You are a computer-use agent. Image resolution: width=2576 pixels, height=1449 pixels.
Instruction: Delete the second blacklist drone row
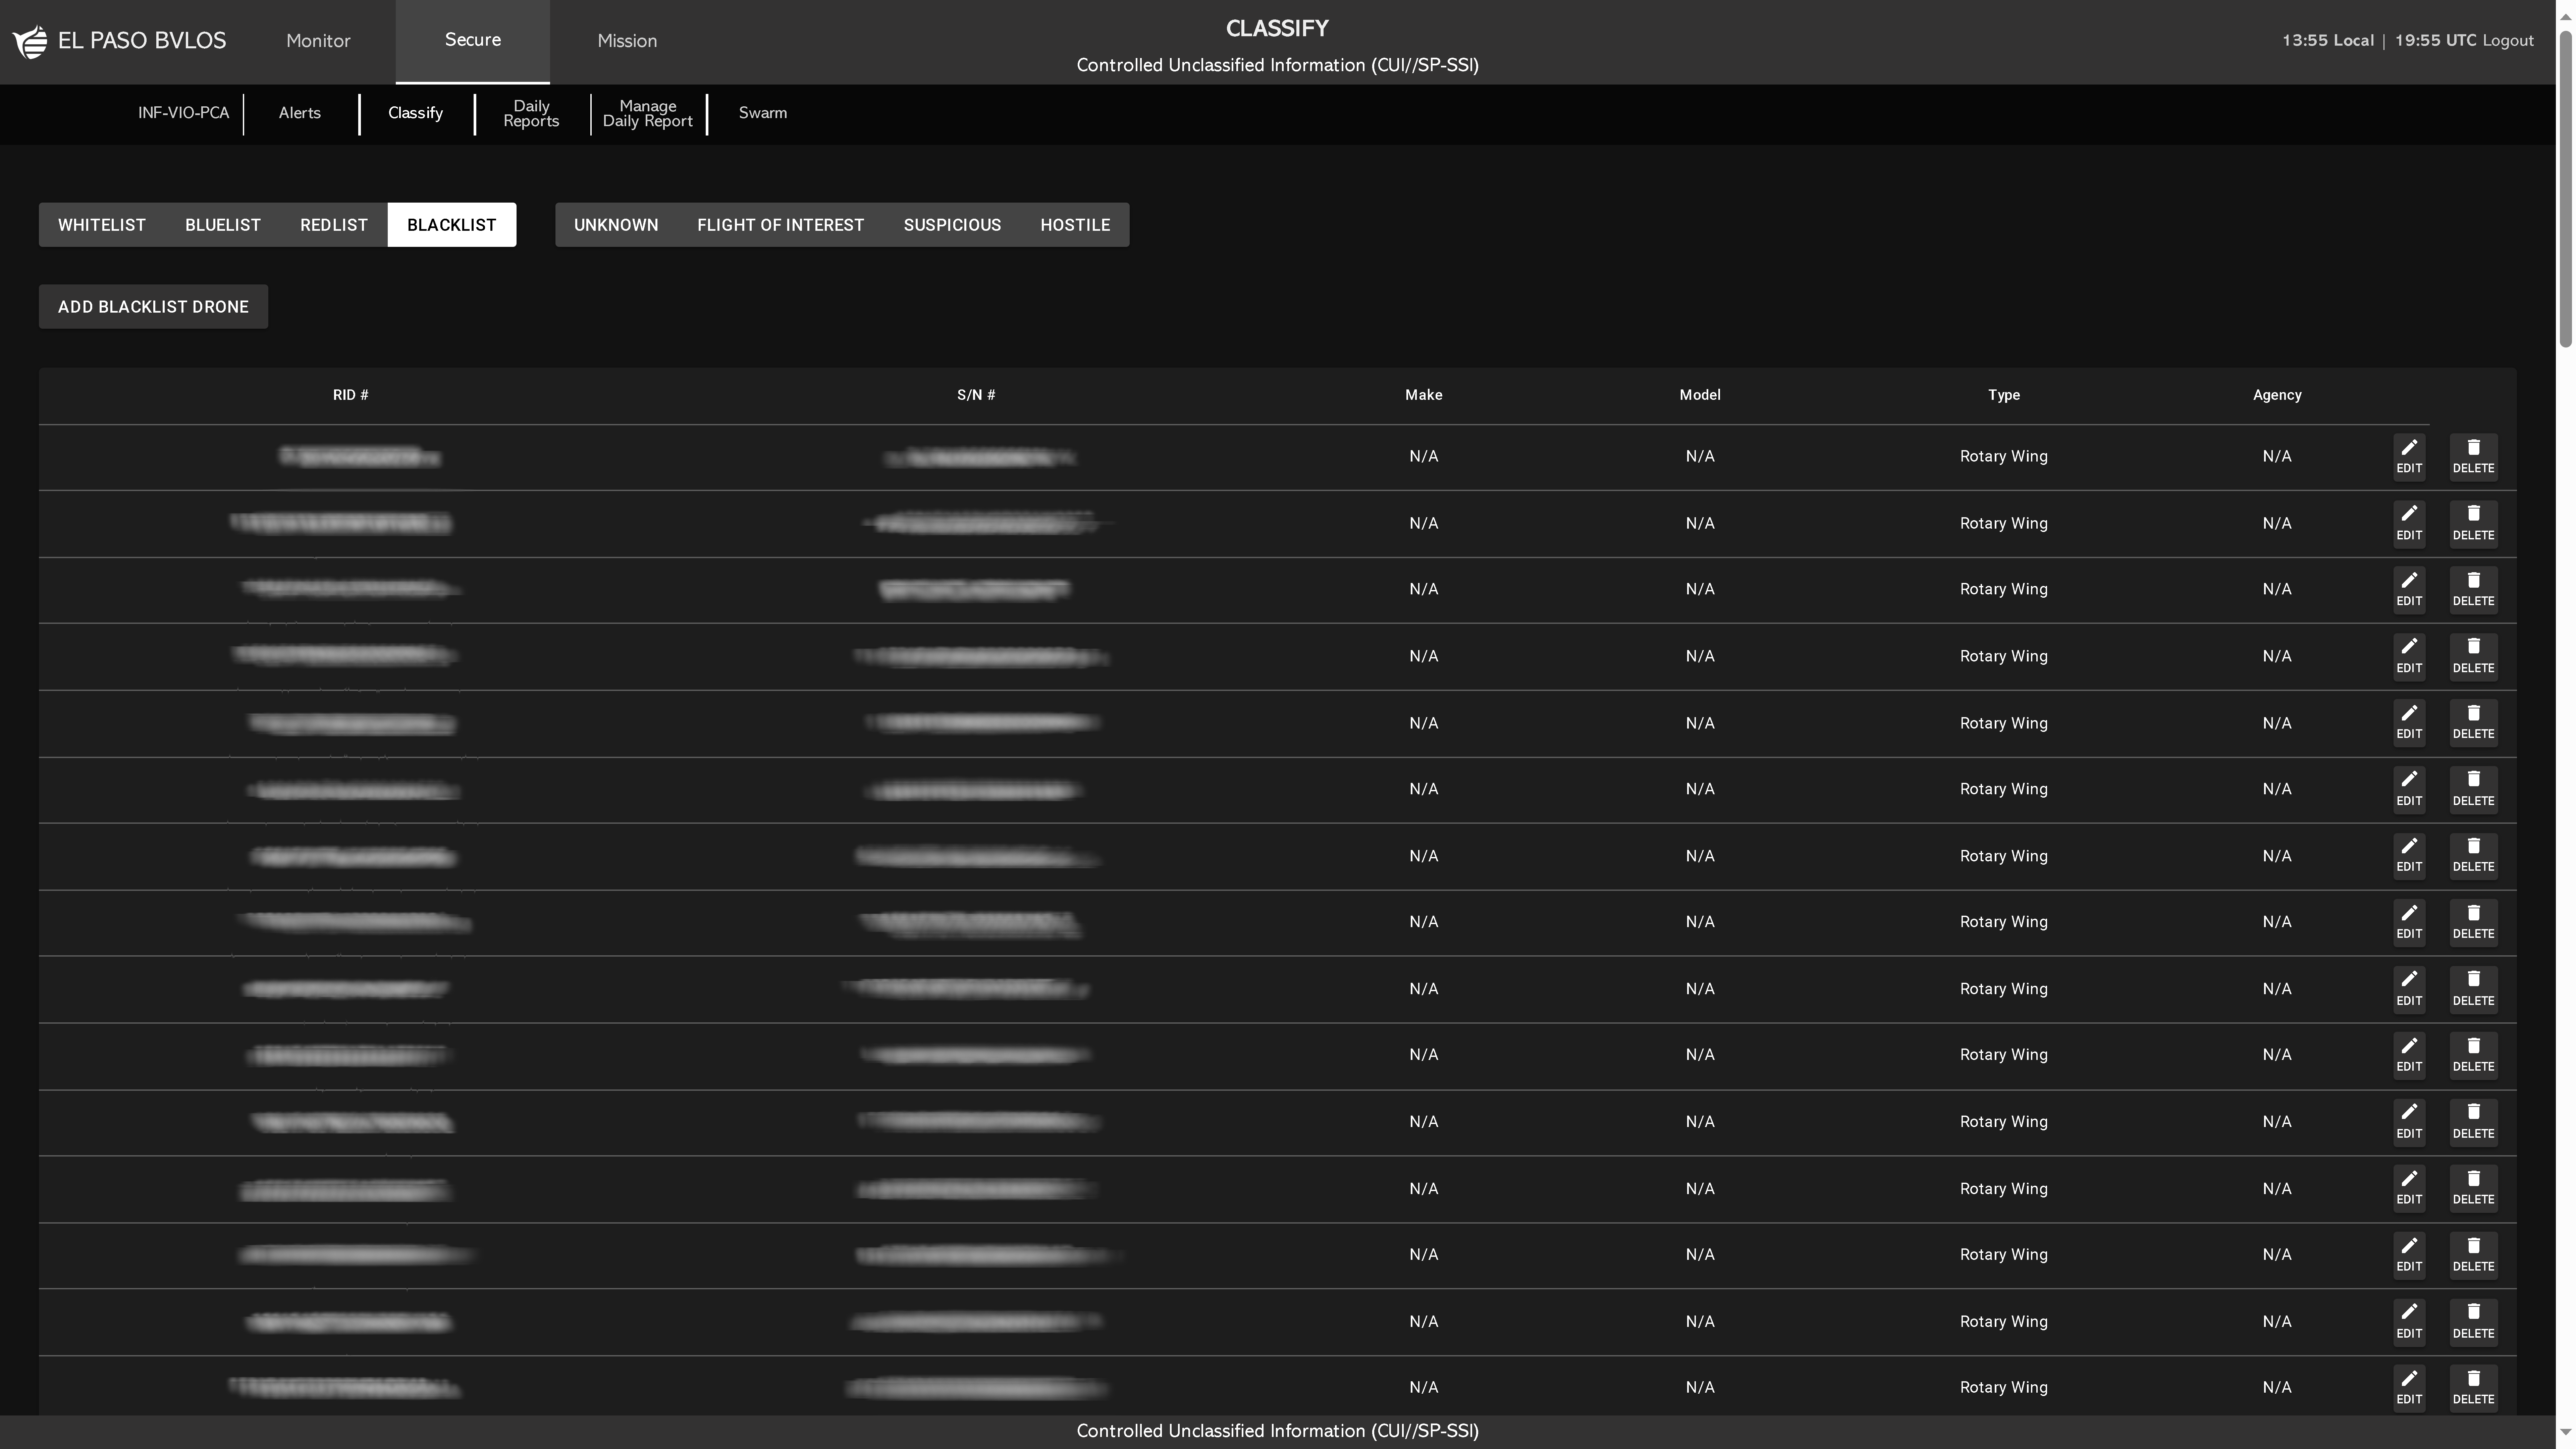2473,524
